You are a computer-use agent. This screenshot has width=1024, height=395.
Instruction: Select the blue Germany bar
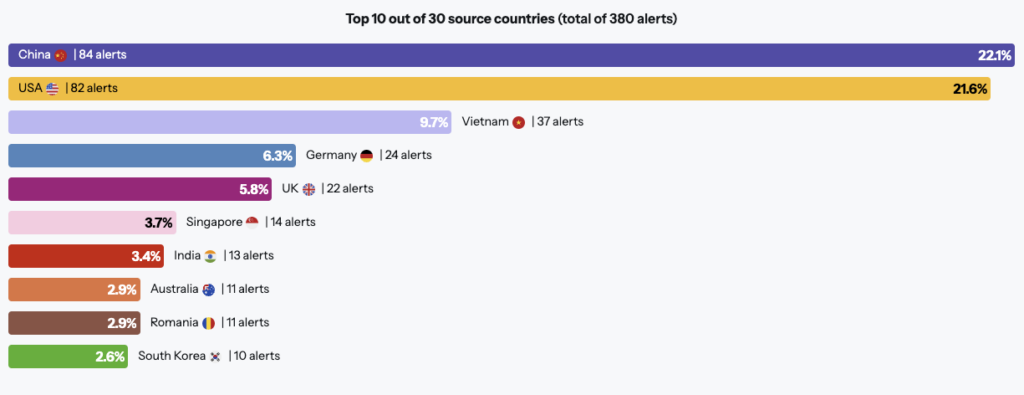click(152, 156)
